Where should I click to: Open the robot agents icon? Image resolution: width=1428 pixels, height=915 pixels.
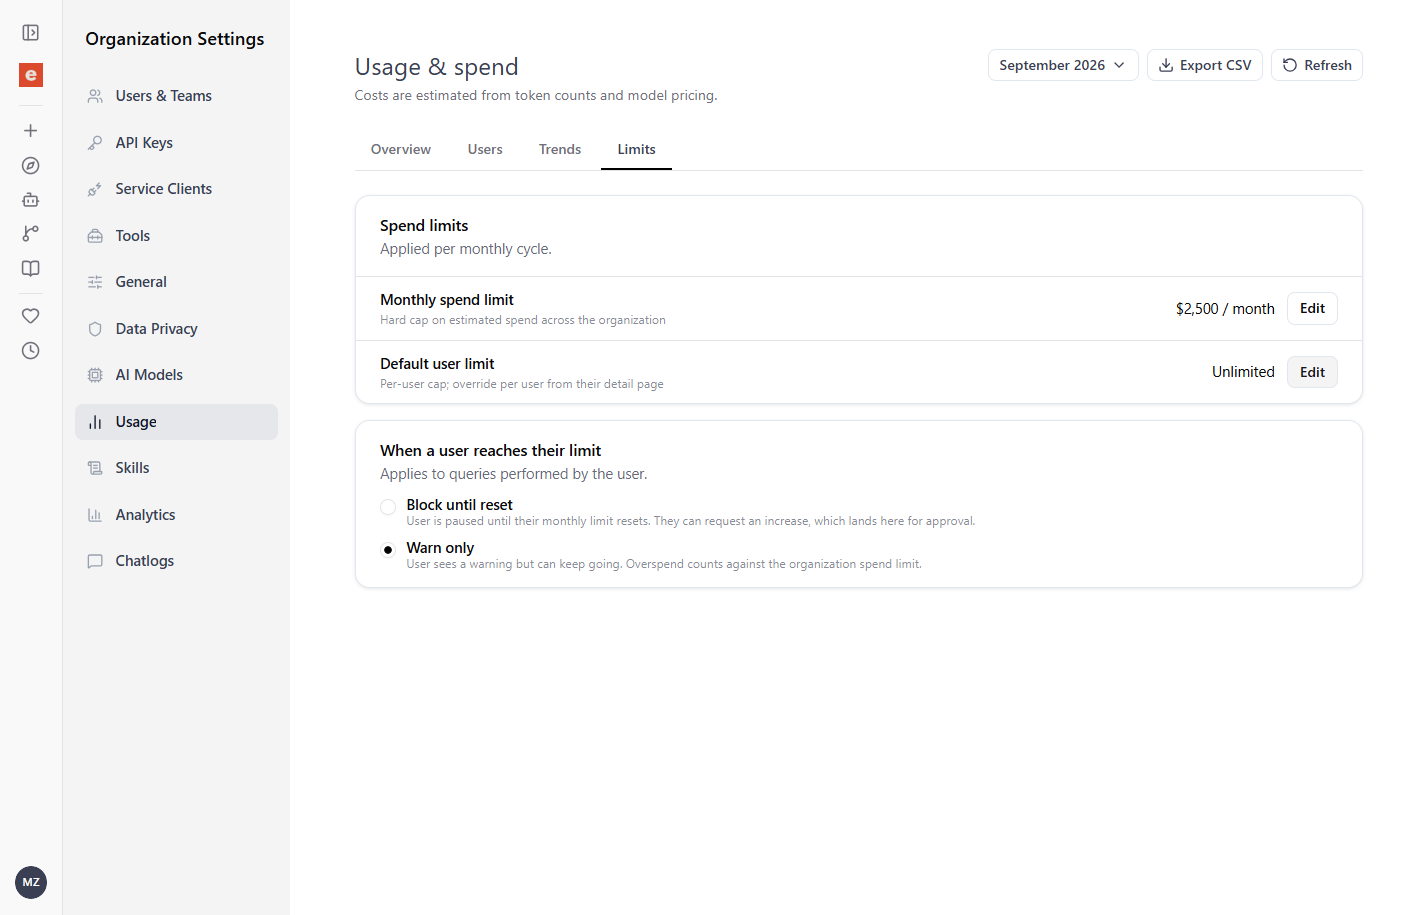tap(31, 200)
